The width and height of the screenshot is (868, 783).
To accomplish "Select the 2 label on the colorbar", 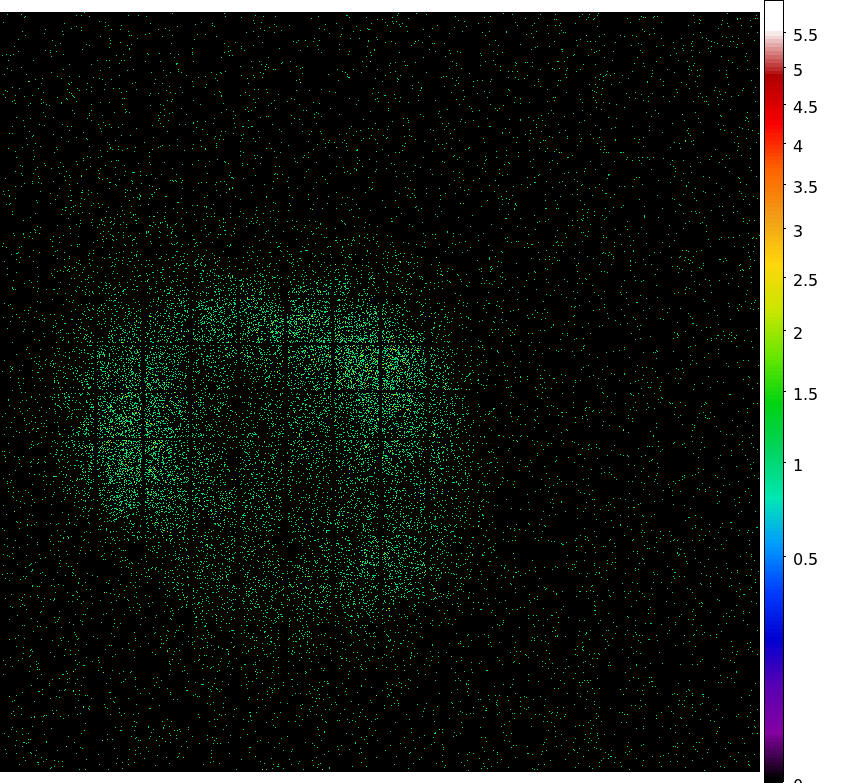I will (798, 333).
